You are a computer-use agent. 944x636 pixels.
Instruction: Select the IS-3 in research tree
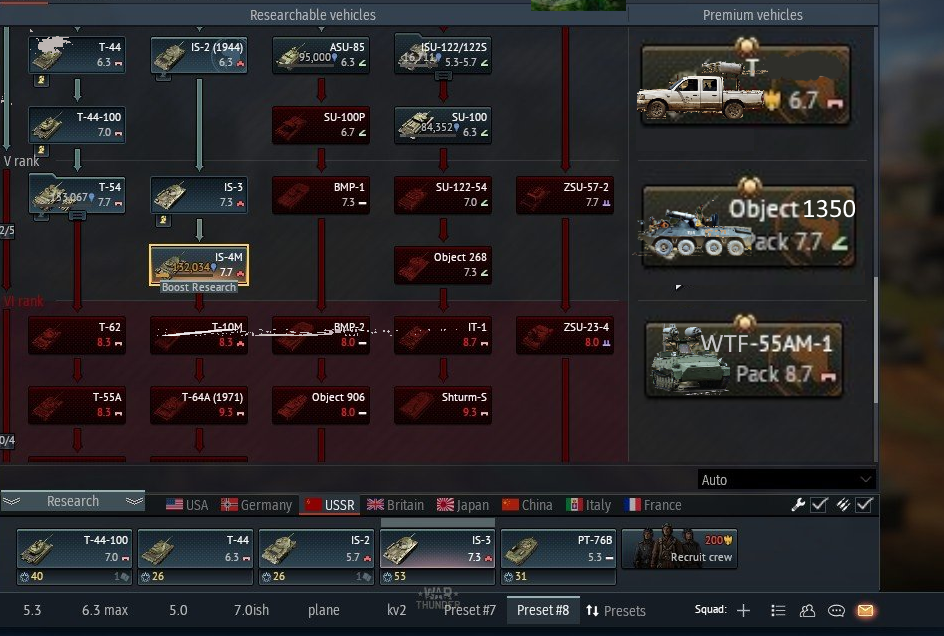pos(199,195)
